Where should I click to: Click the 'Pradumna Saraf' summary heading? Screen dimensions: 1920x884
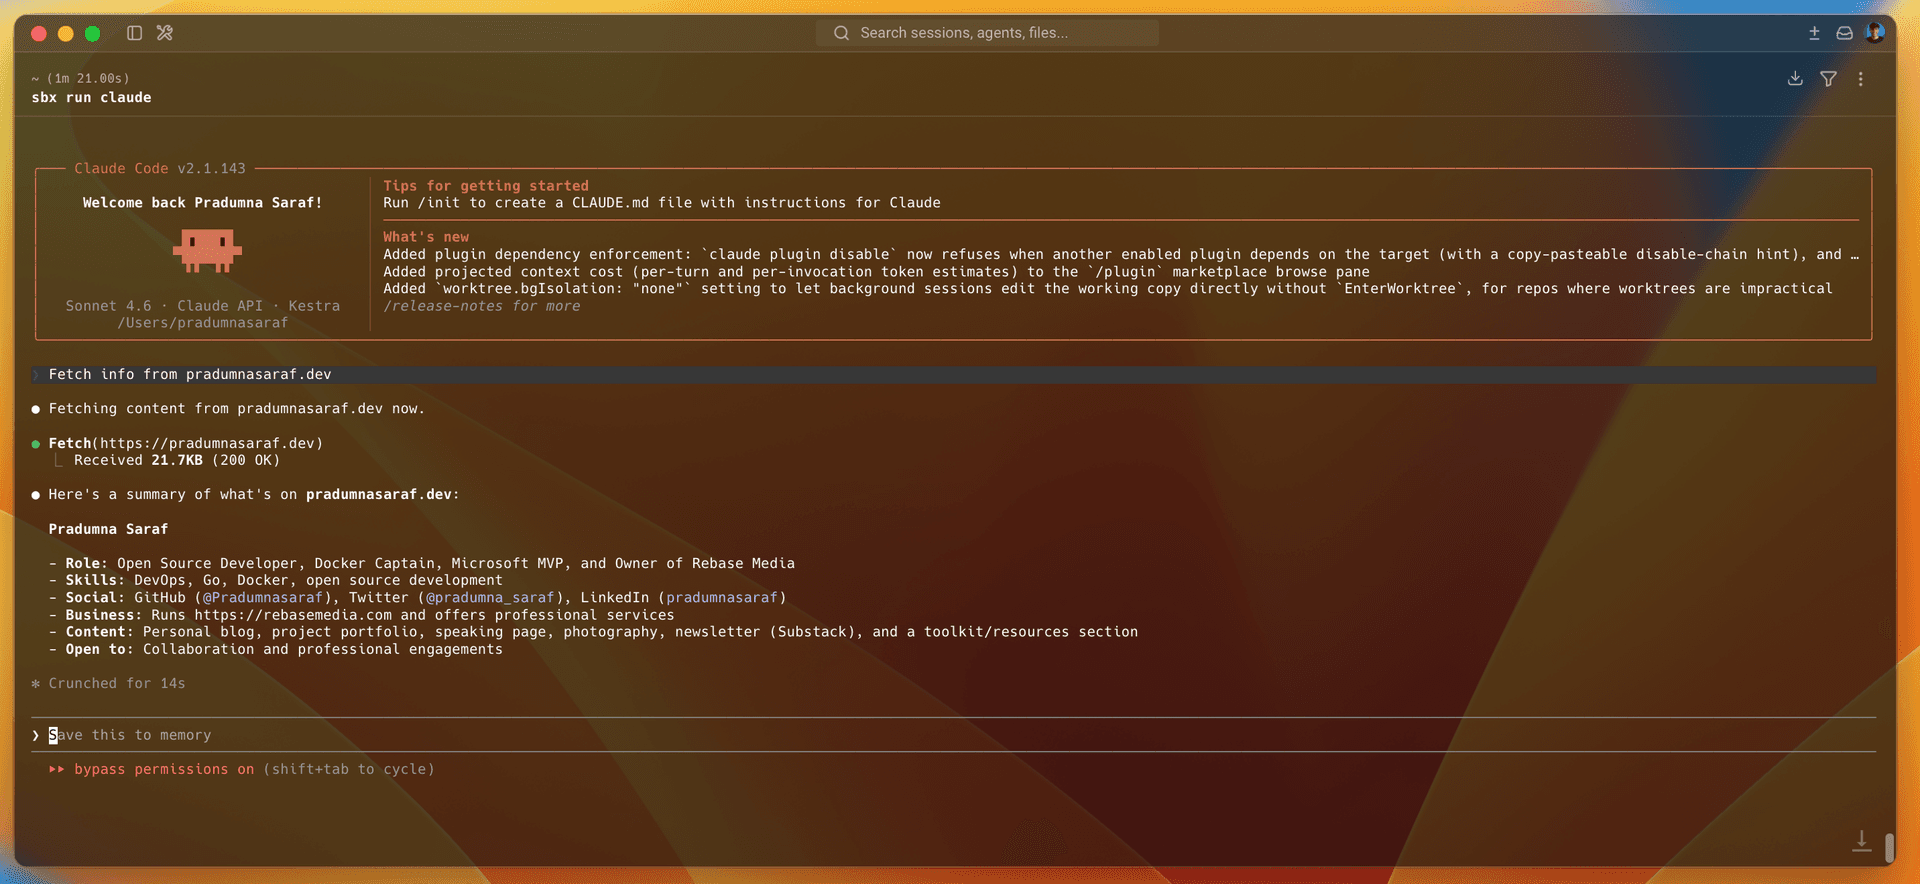(108, 529)
